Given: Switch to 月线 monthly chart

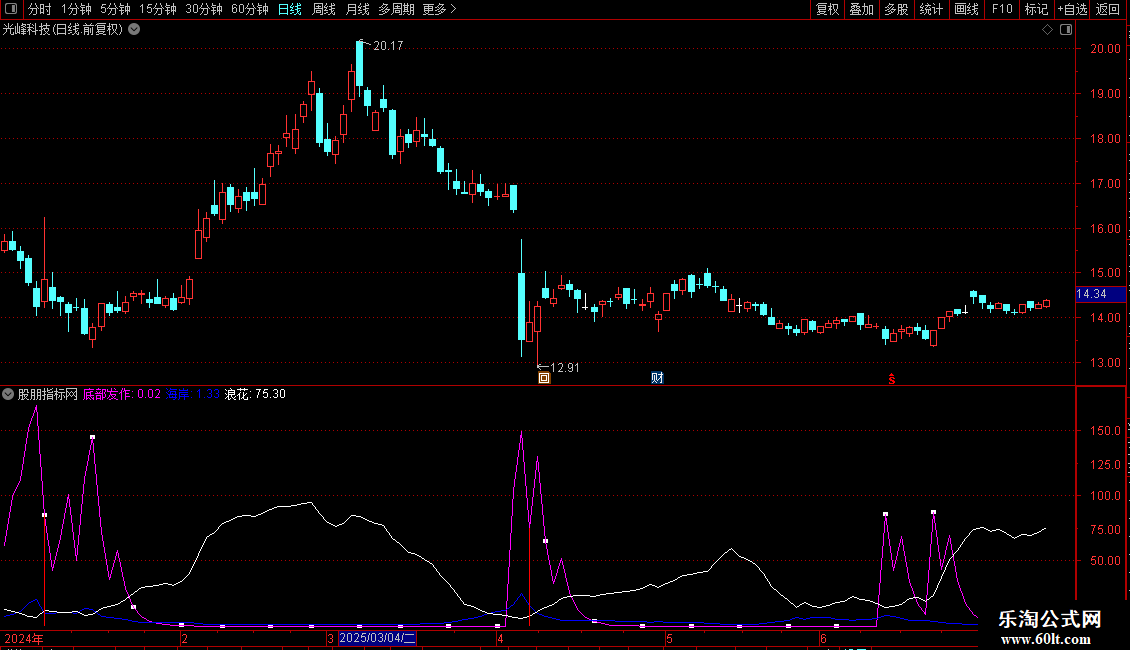Looking at the screenshot, I should pos(357,9).
